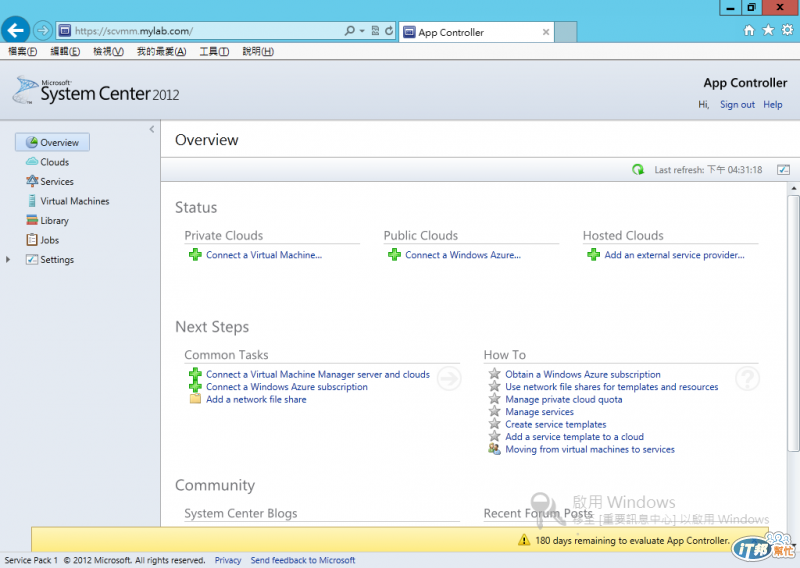Click the search magnifier in address bar

(x=349, y=31)
